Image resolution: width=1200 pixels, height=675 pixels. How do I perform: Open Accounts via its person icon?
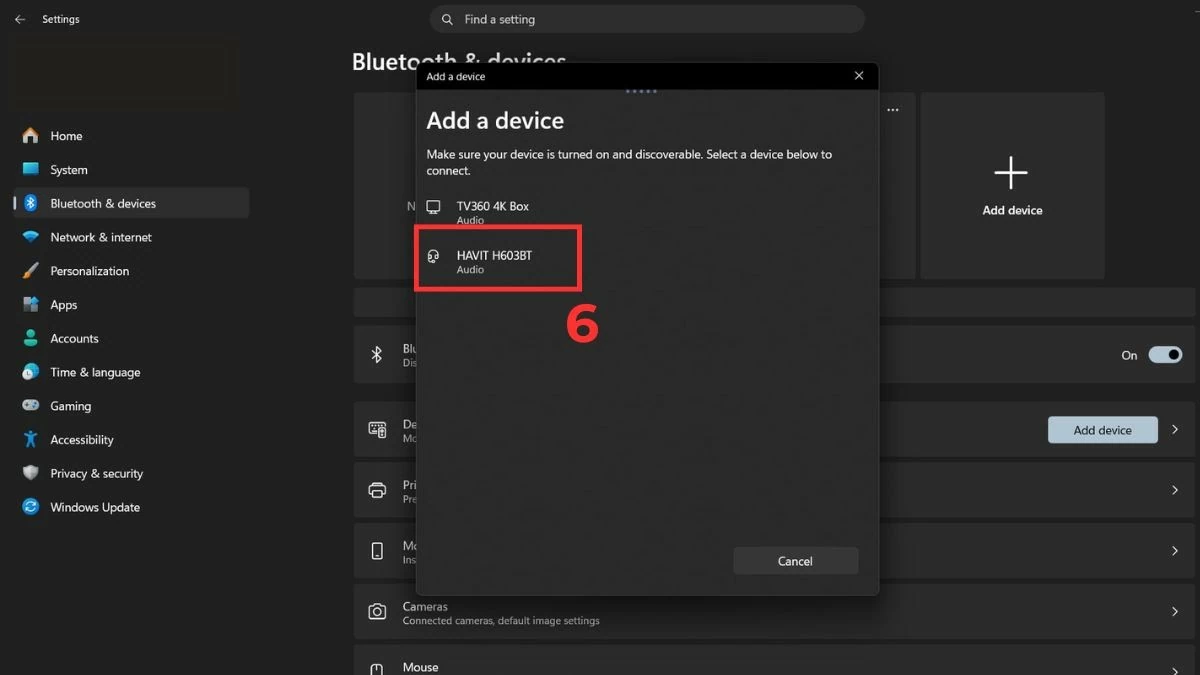30,339
